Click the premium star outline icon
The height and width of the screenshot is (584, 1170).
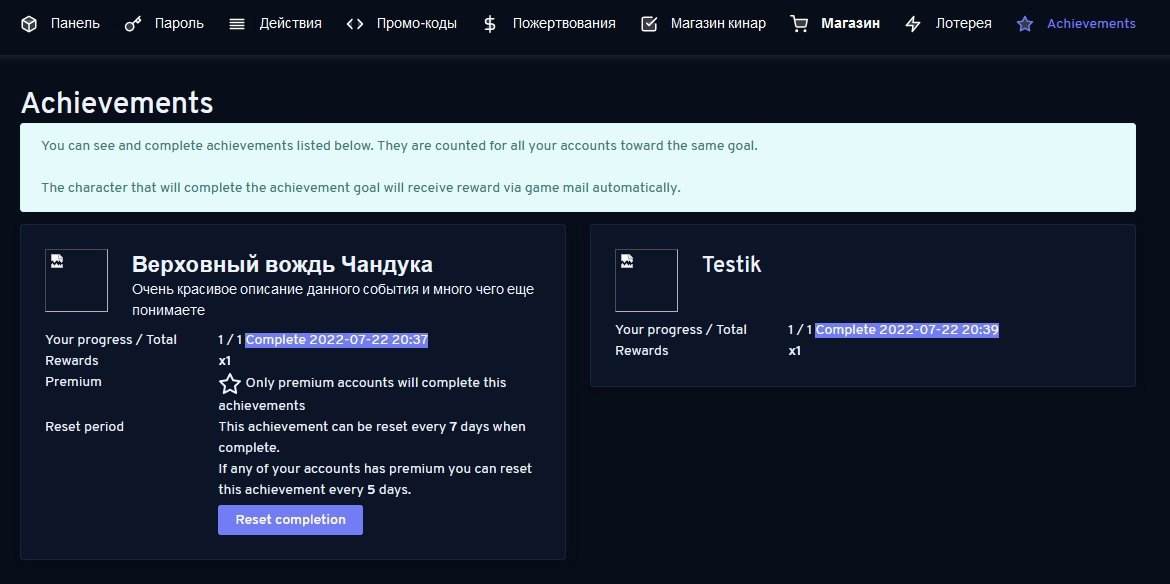click(230, 384)
